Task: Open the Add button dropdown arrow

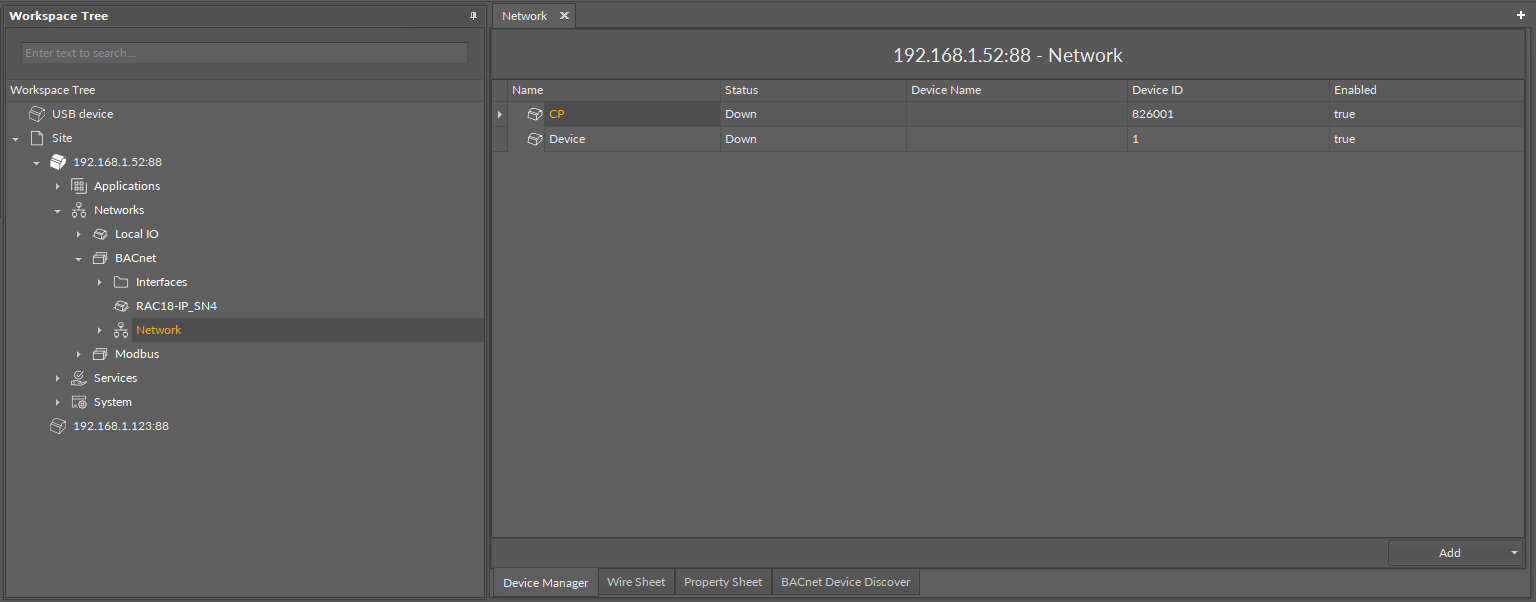Action: point(1512,552)
